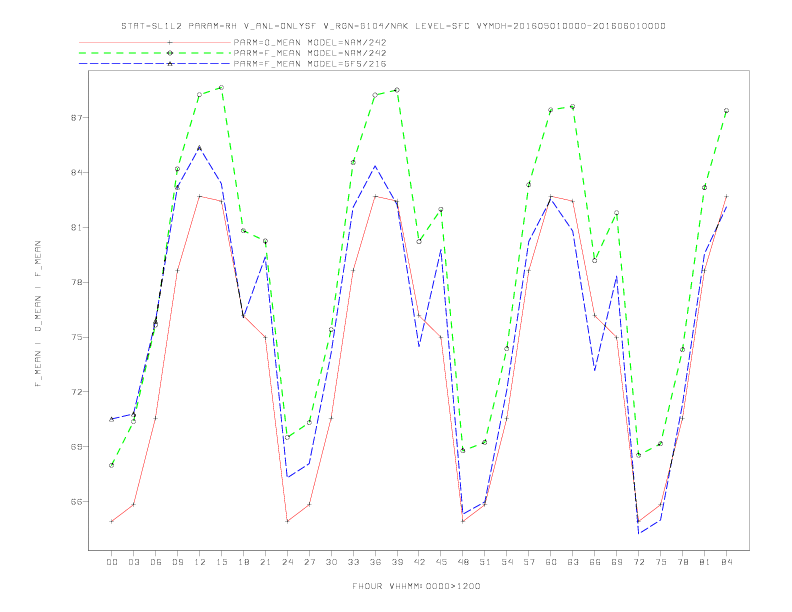The height and width of the screenshot is (612, 792).
Task: Click x-axis forecast hour label 75
Action: coord(661,562)
